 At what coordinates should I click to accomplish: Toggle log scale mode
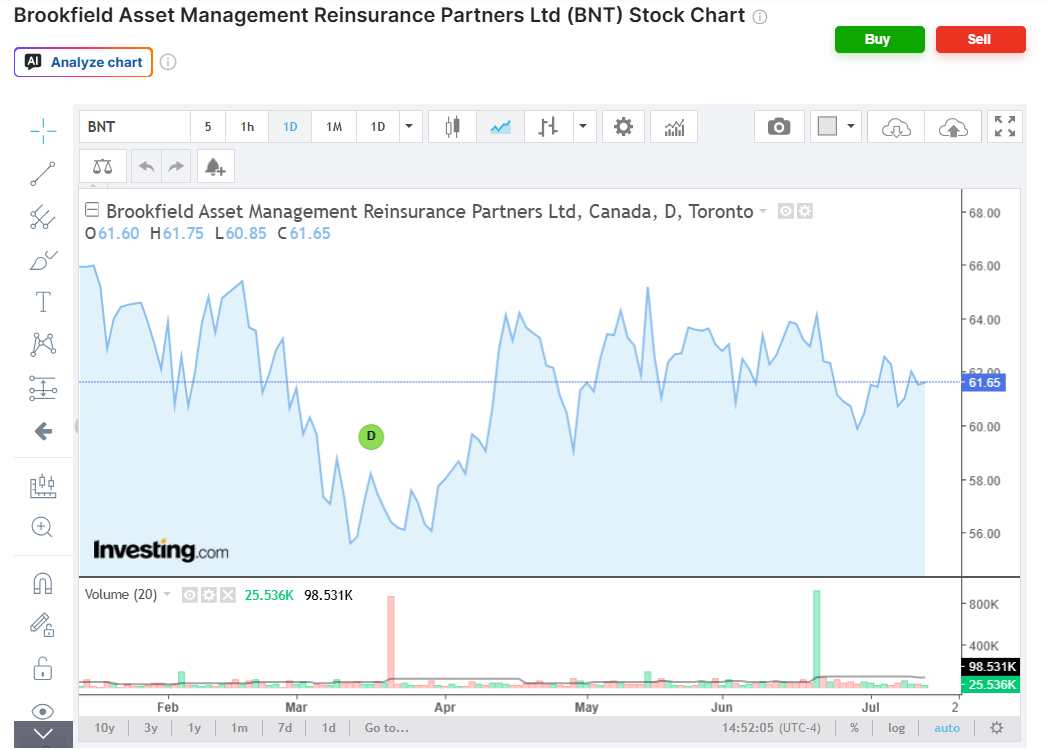[x=897, y=728]
